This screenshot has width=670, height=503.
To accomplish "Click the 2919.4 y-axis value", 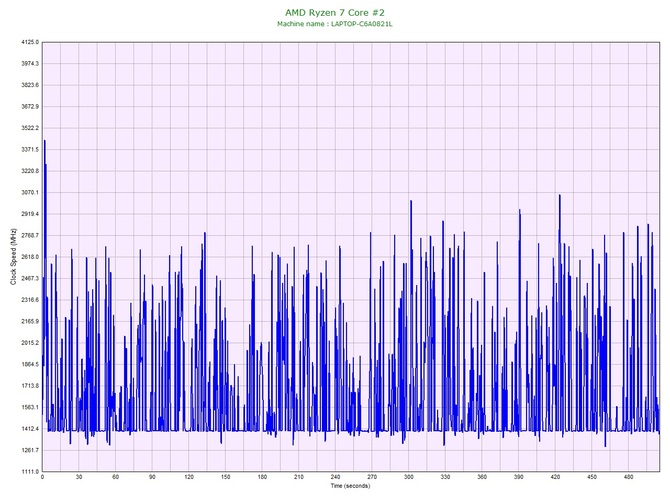I will coord(30,214).
